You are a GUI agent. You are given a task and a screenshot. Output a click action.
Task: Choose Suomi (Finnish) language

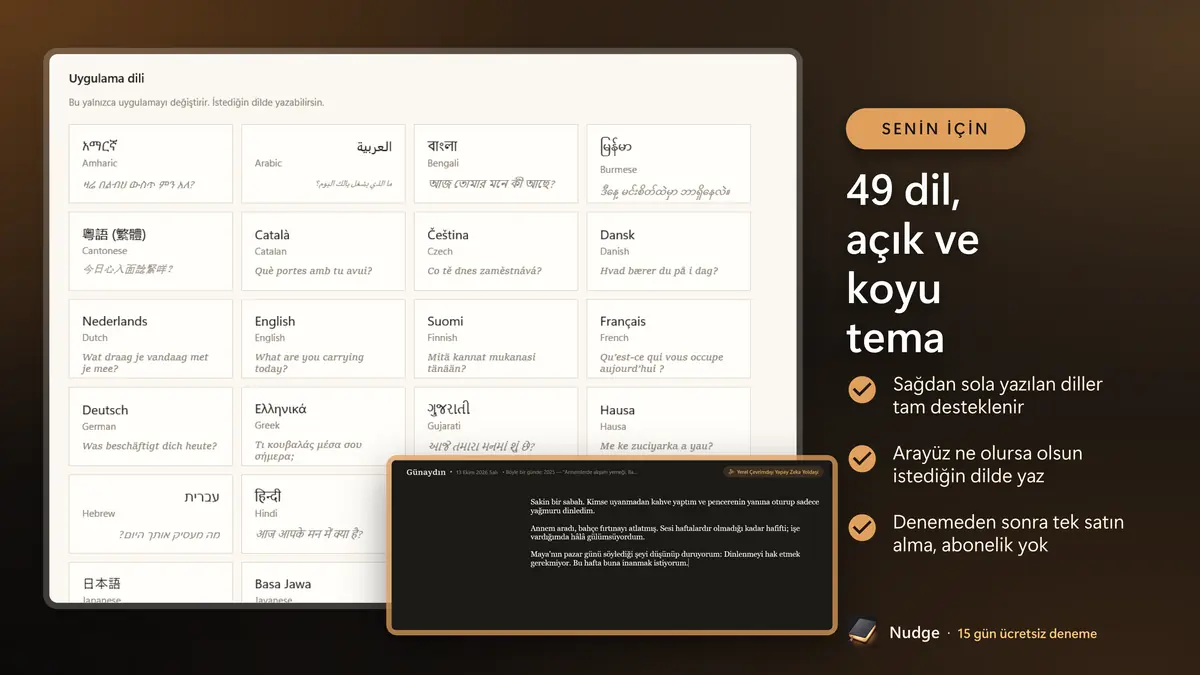point(496,339)
